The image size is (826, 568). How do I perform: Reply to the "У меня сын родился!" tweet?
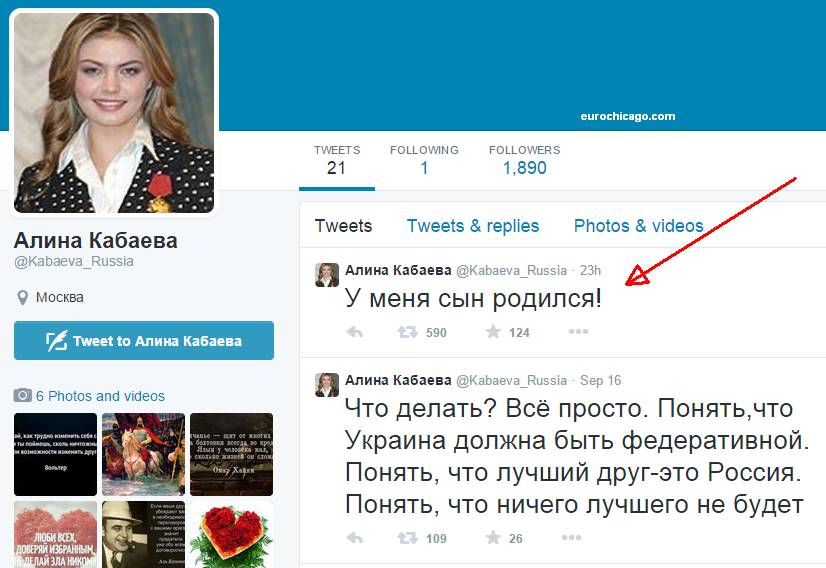[x=355, y=332]
